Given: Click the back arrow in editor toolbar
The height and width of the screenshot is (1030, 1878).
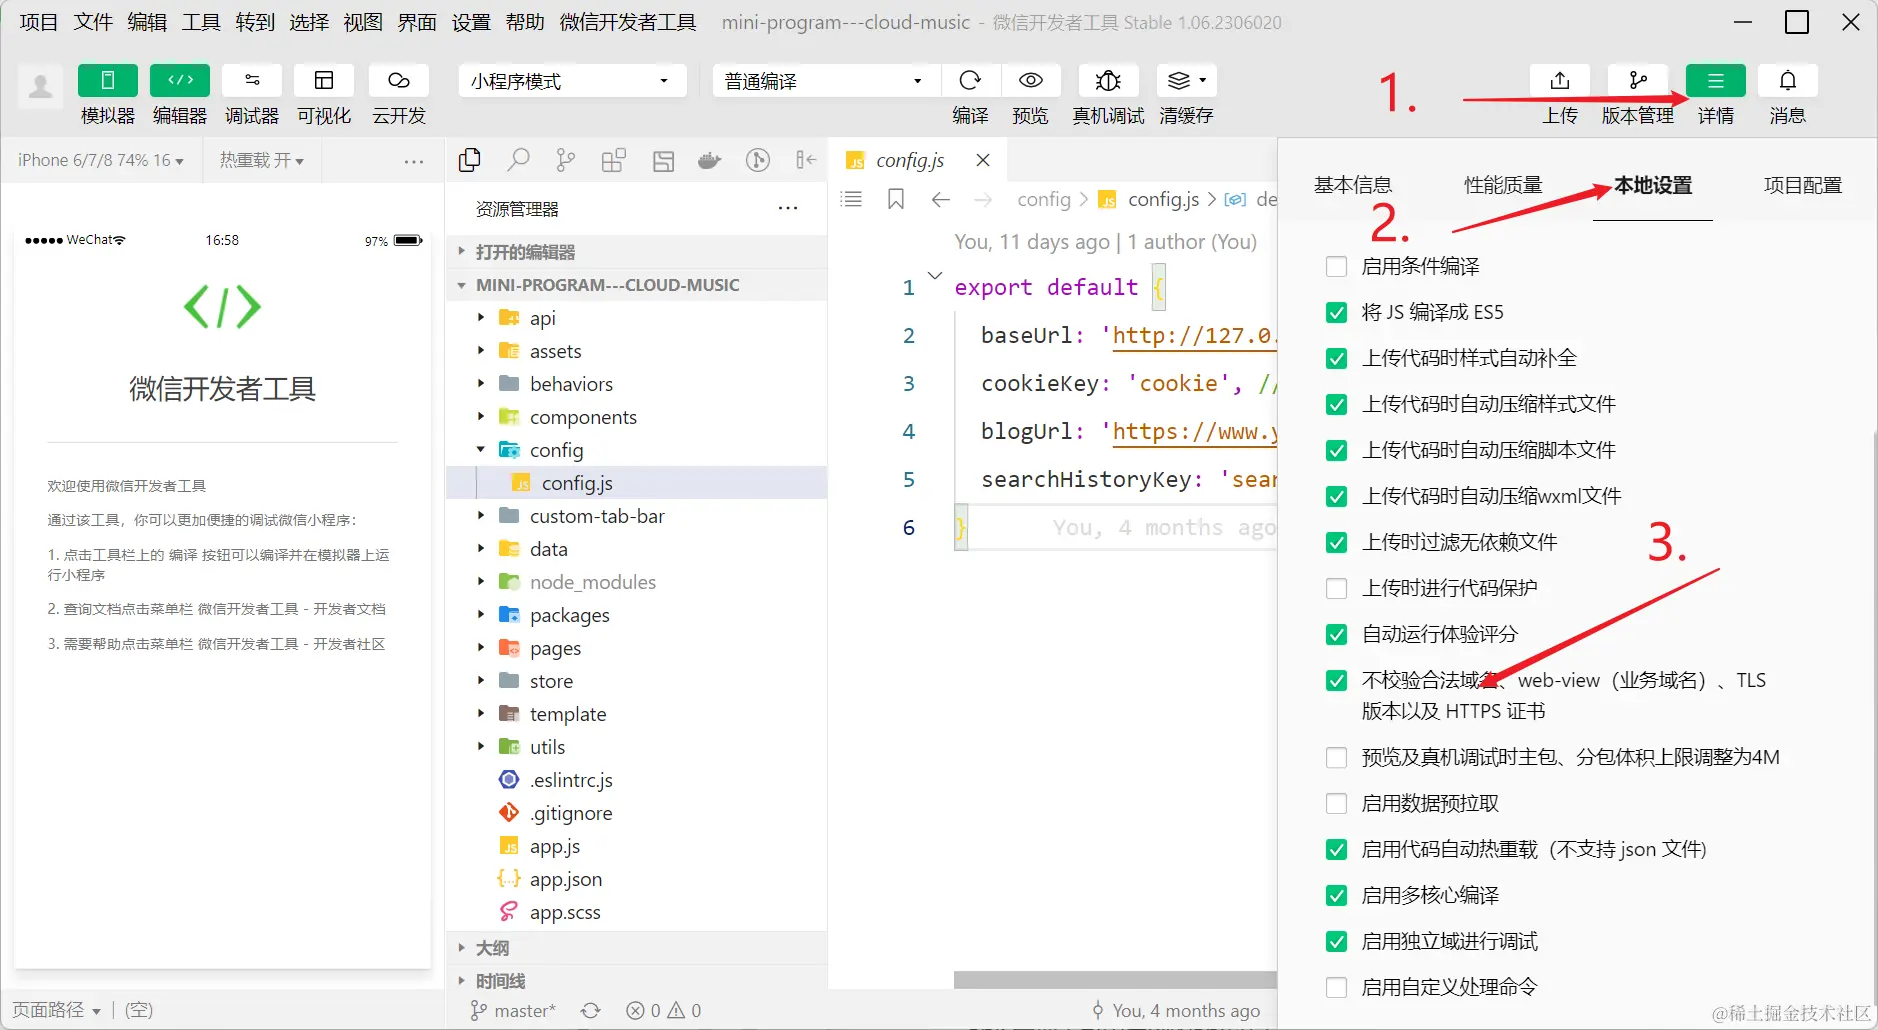Looking at the screenshot, I should point(940,199).
